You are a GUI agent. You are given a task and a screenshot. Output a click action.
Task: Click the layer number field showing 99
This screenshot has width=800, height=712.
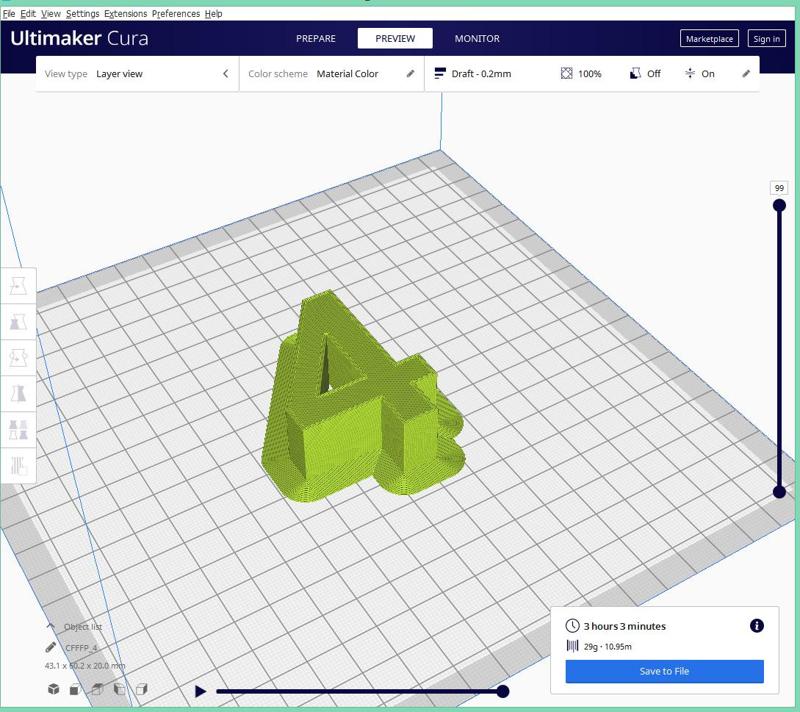coord(779,188)
